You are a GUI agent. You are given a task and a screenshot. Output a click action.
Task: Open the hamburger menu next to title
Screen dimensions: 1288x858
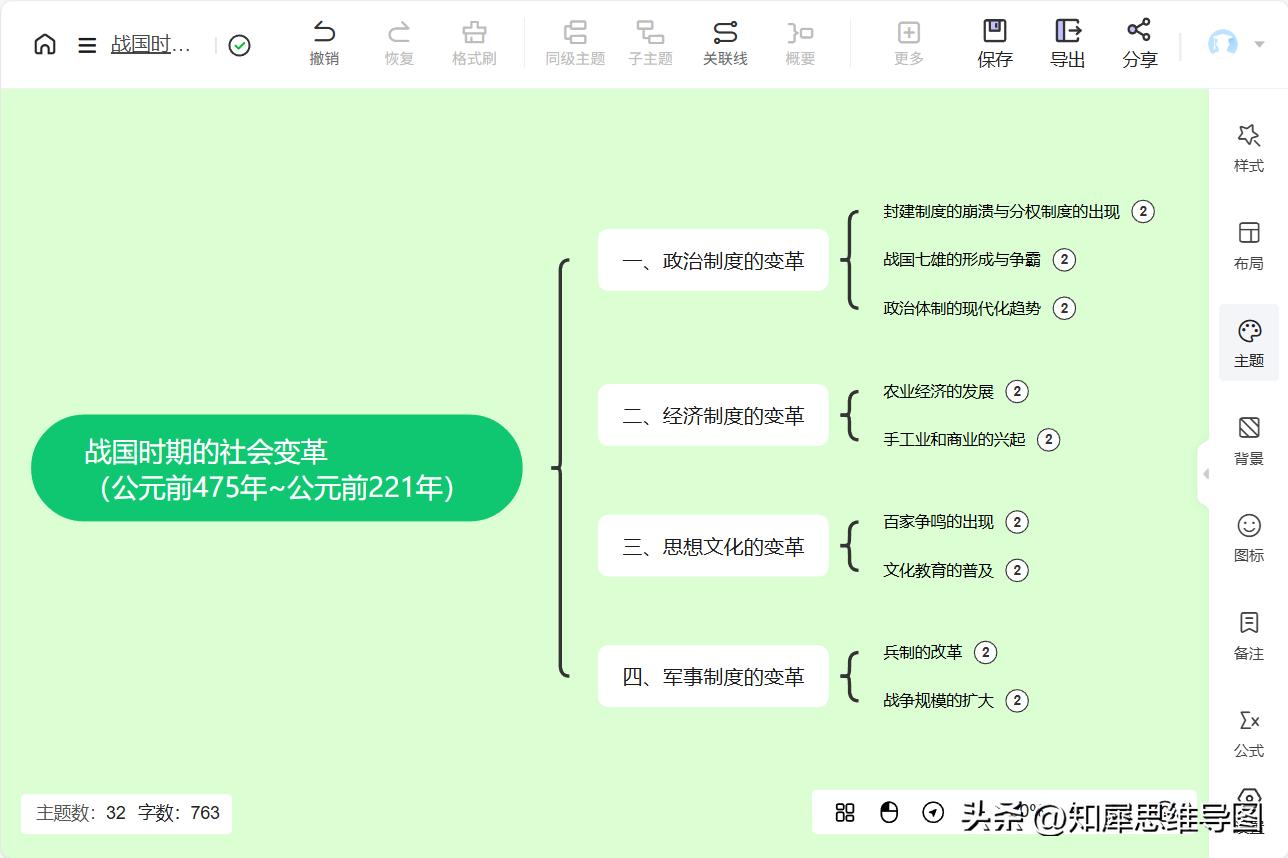tap(87, 44)
